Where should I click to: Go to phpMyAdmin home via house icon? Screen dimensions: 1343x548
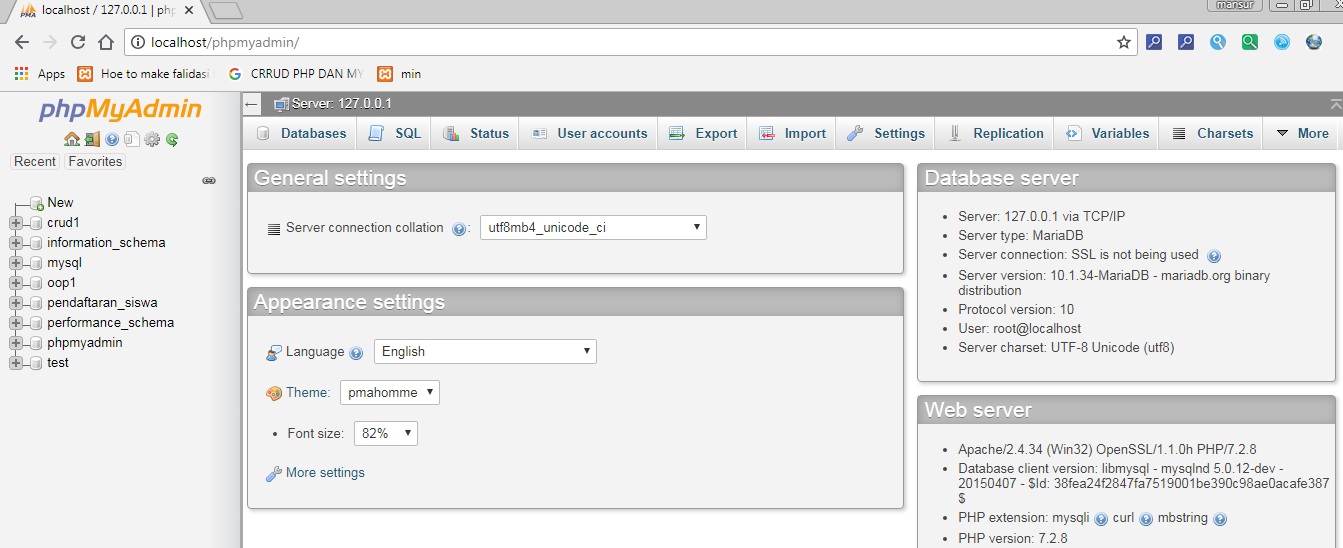[71, 140]
